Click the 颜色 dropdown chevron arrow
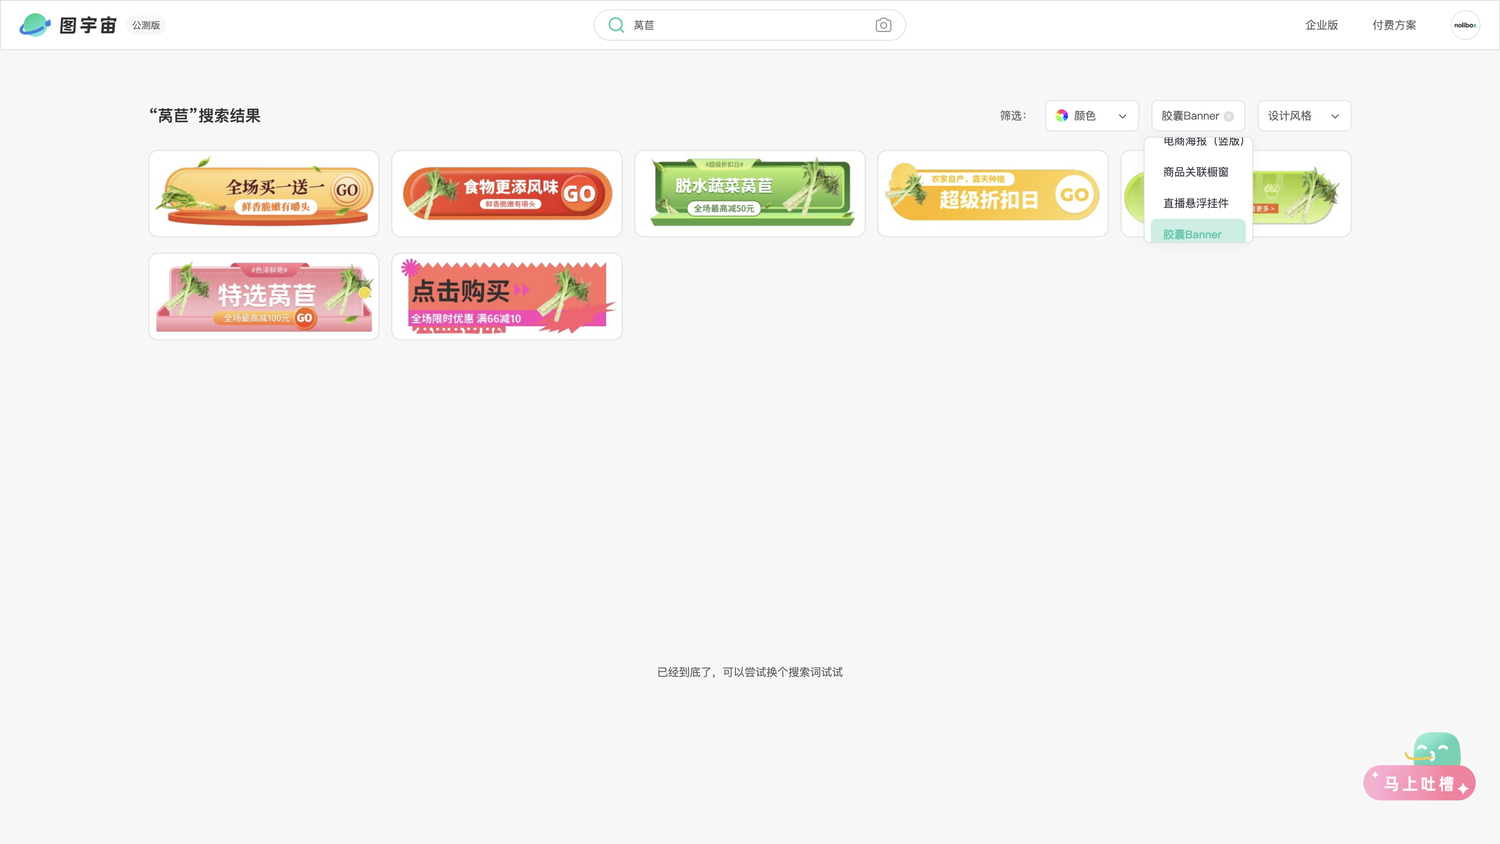This screenshot has width=1500, height=844. click(1122, 116)
